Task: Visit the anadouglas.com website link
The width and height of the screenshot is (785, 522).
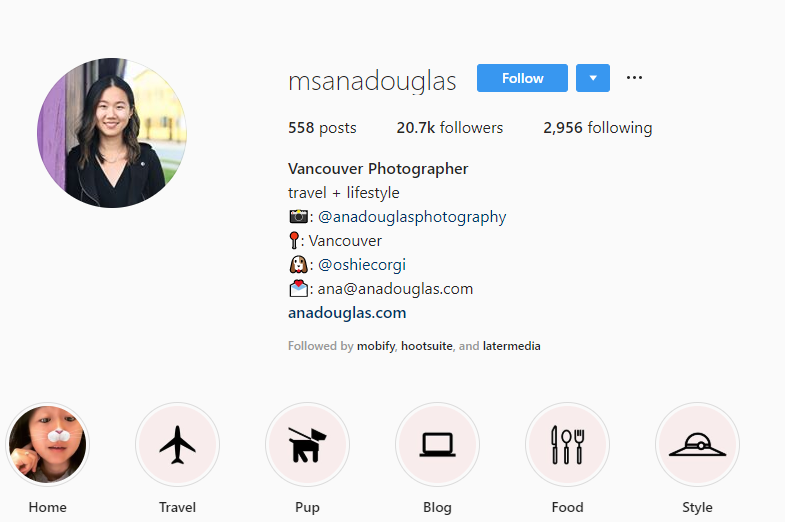Action: click(x=347, y=313)
